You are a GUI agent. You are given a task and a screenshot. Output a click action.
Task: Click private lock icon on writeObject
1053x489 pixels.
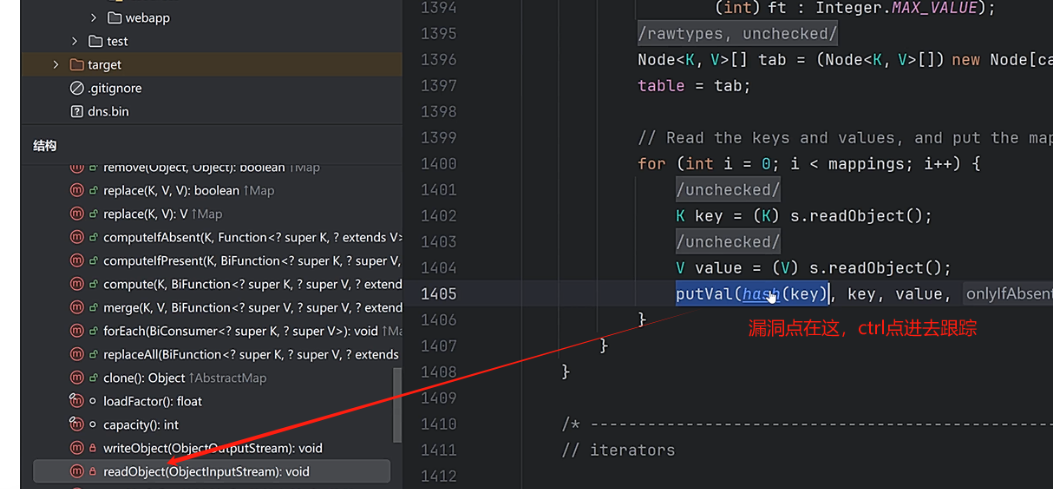click(x=93, y=448)
